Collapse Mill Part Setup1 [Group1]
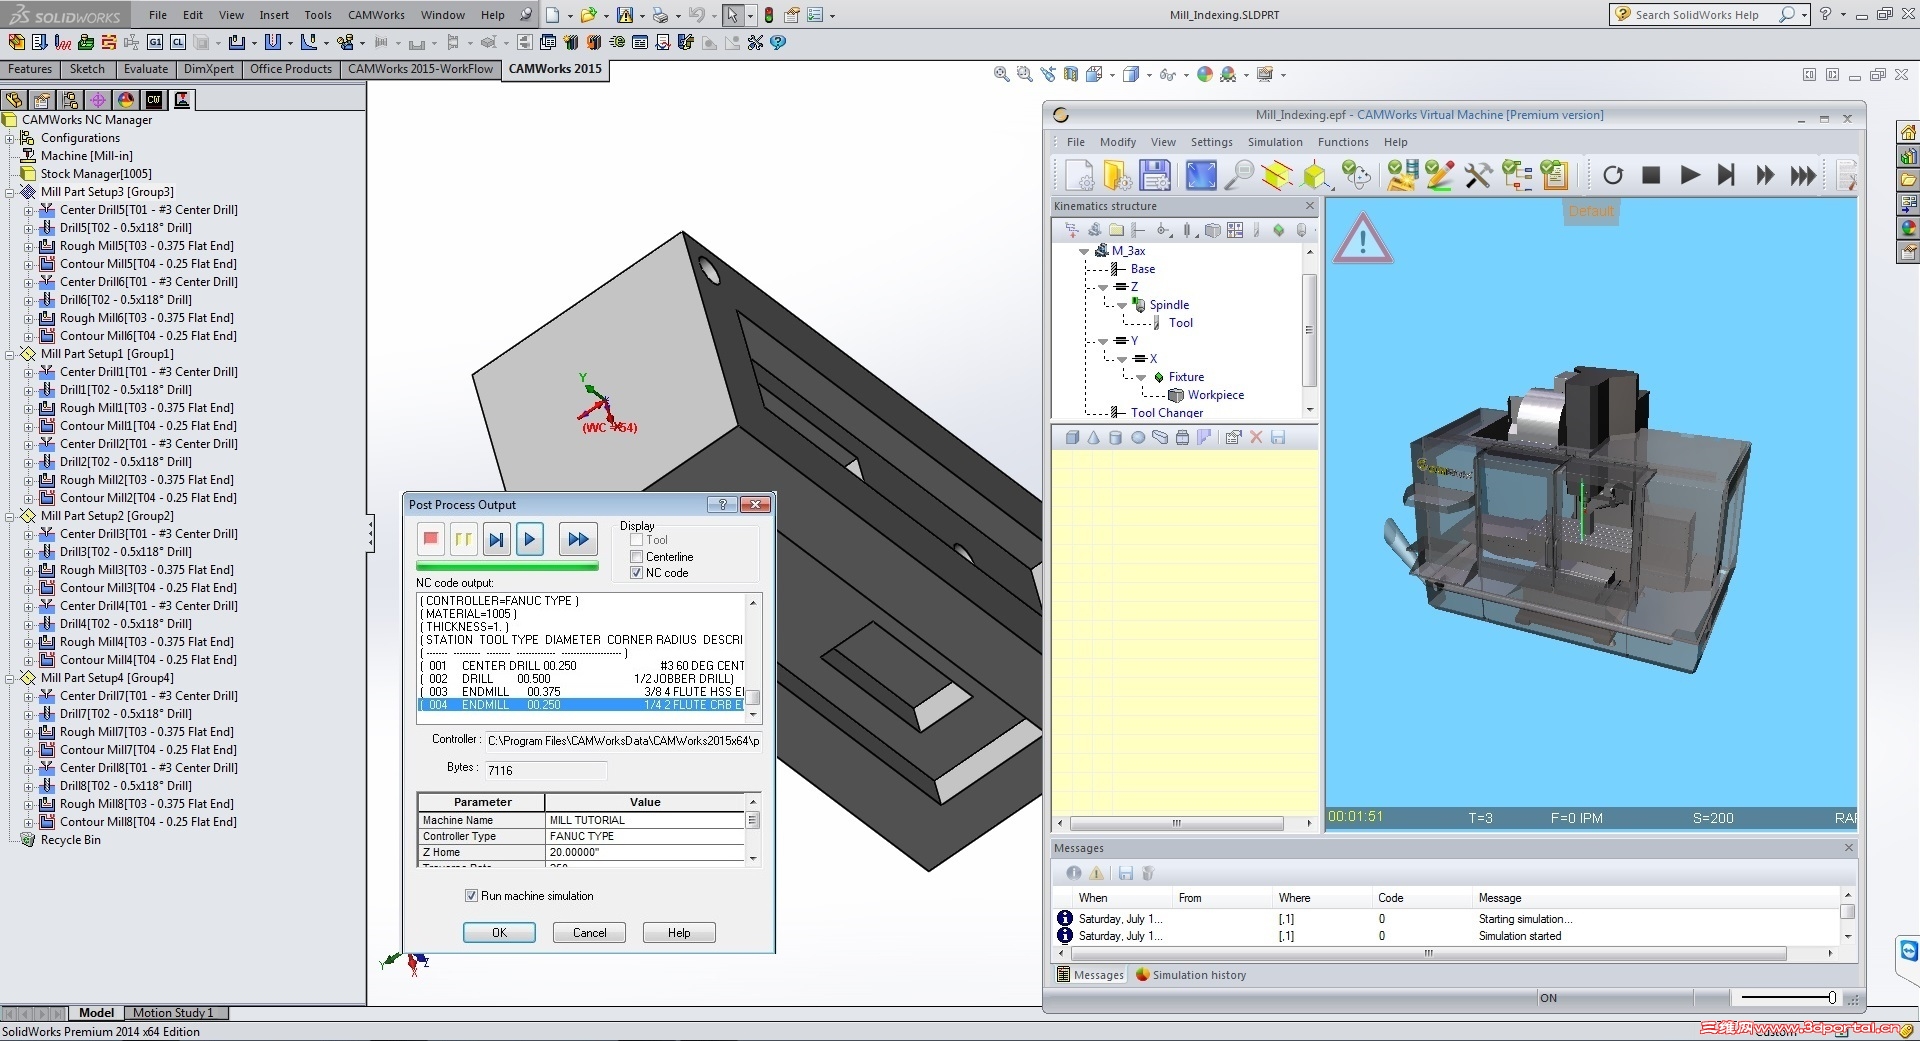Screen dimensions: 1920x1041 click(10, 354)
